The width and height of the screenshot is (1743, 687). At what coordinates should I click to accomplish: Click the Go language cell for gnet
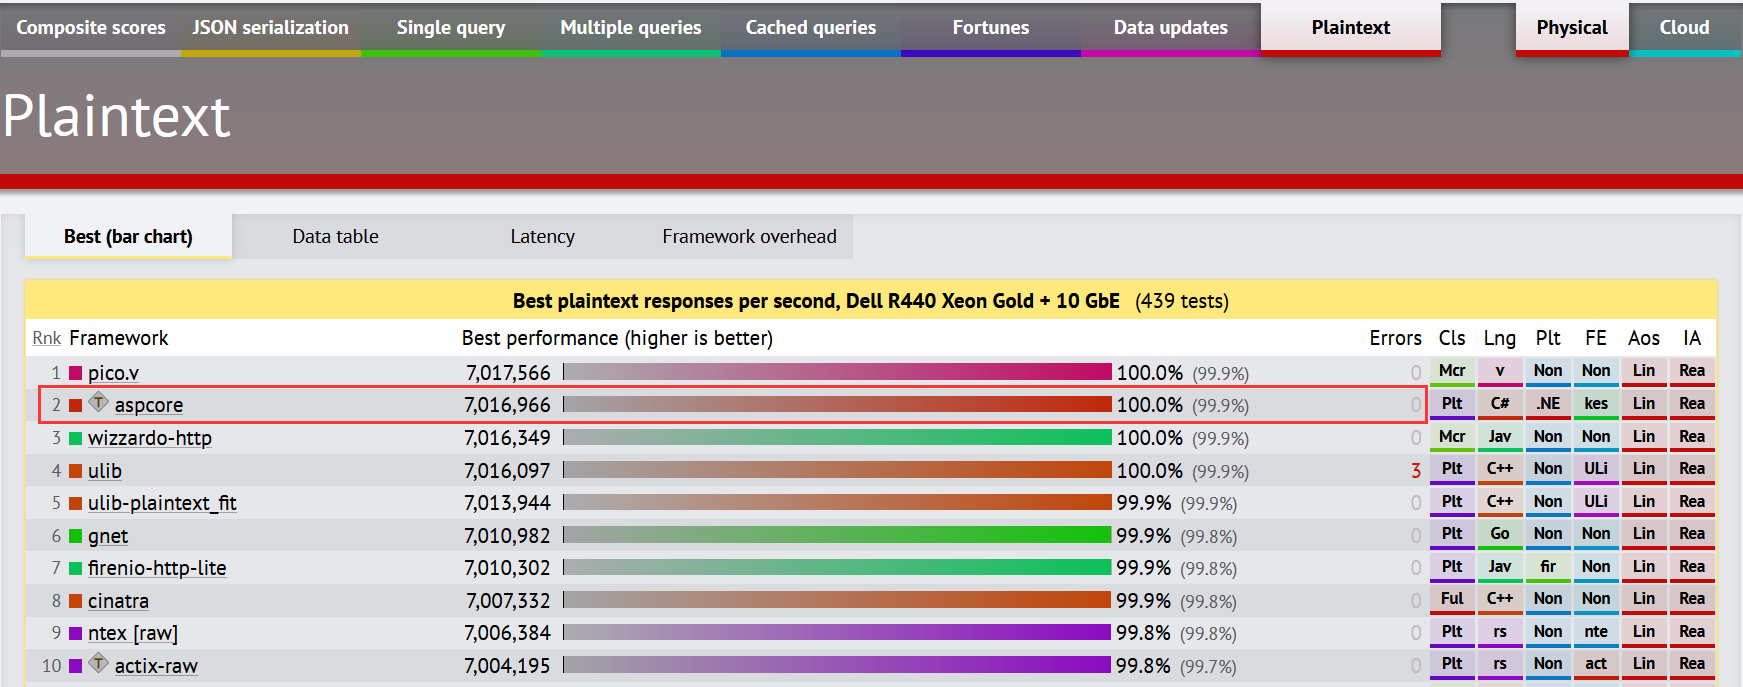[x=1500, y=534]
